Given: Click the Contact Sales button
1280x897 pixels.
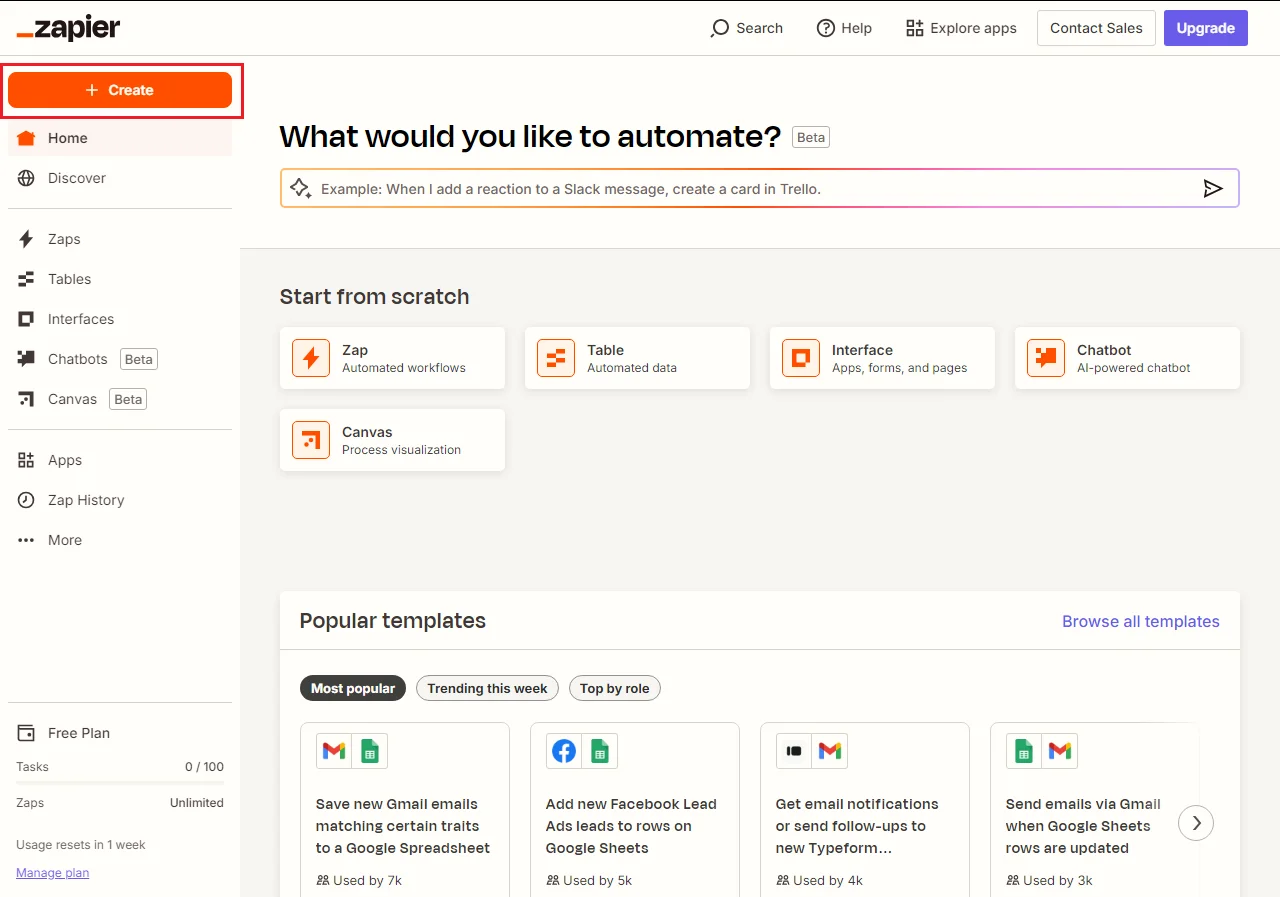Looking at the screenshot, I should pyautogui.click(x=1096, y=28).
